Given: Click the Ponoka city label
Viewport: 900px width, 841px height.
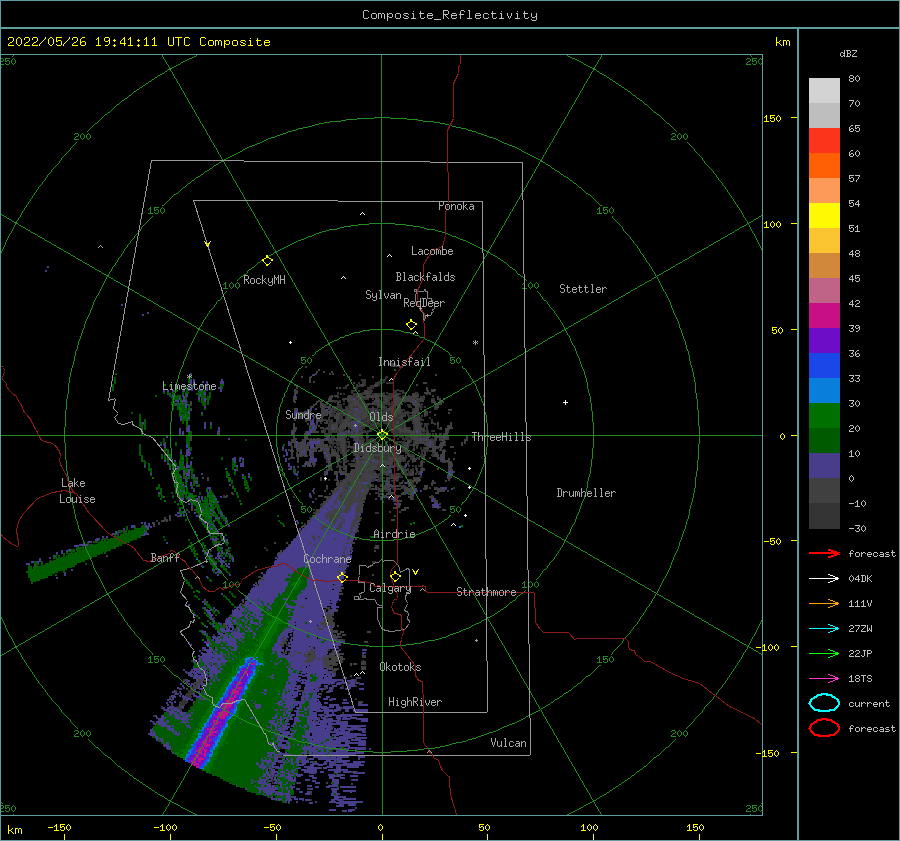Looking at the screenshot, I should (x=456, y=206).
